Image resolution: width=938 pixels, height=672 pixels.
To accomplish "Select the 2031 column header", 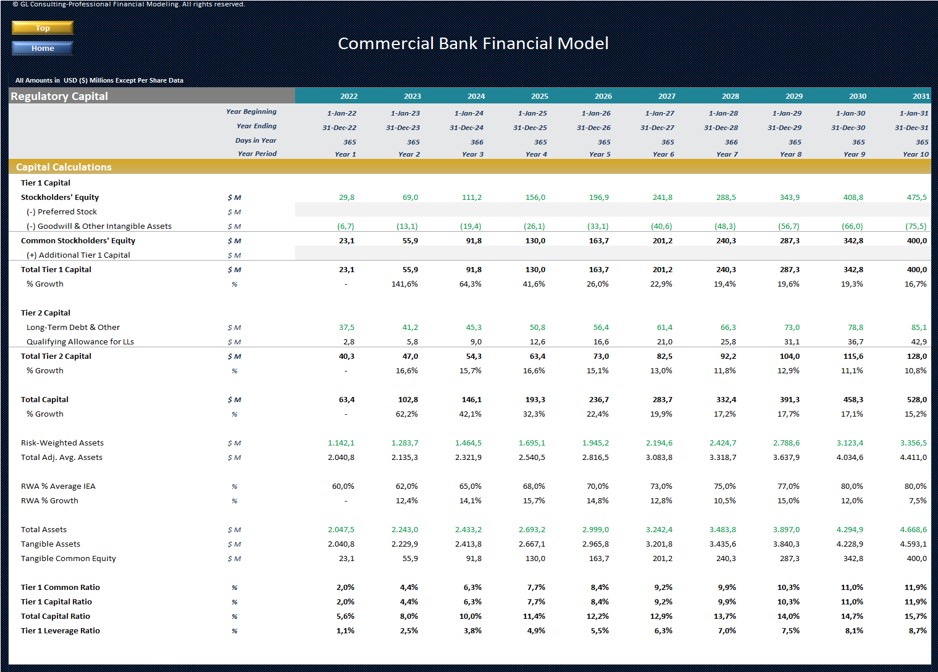I will pos(919,96).
